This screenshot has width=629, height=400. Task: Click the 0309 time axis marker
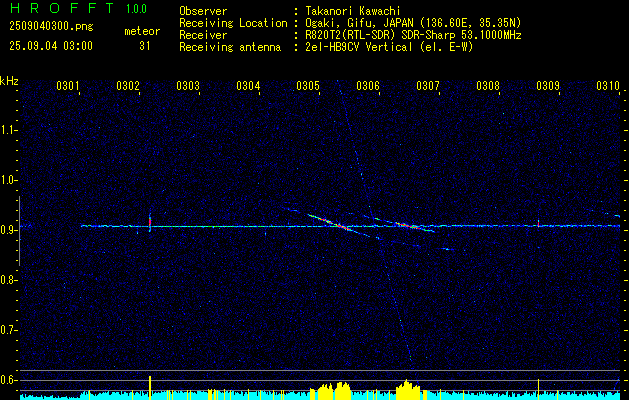(x=548, y=86)
